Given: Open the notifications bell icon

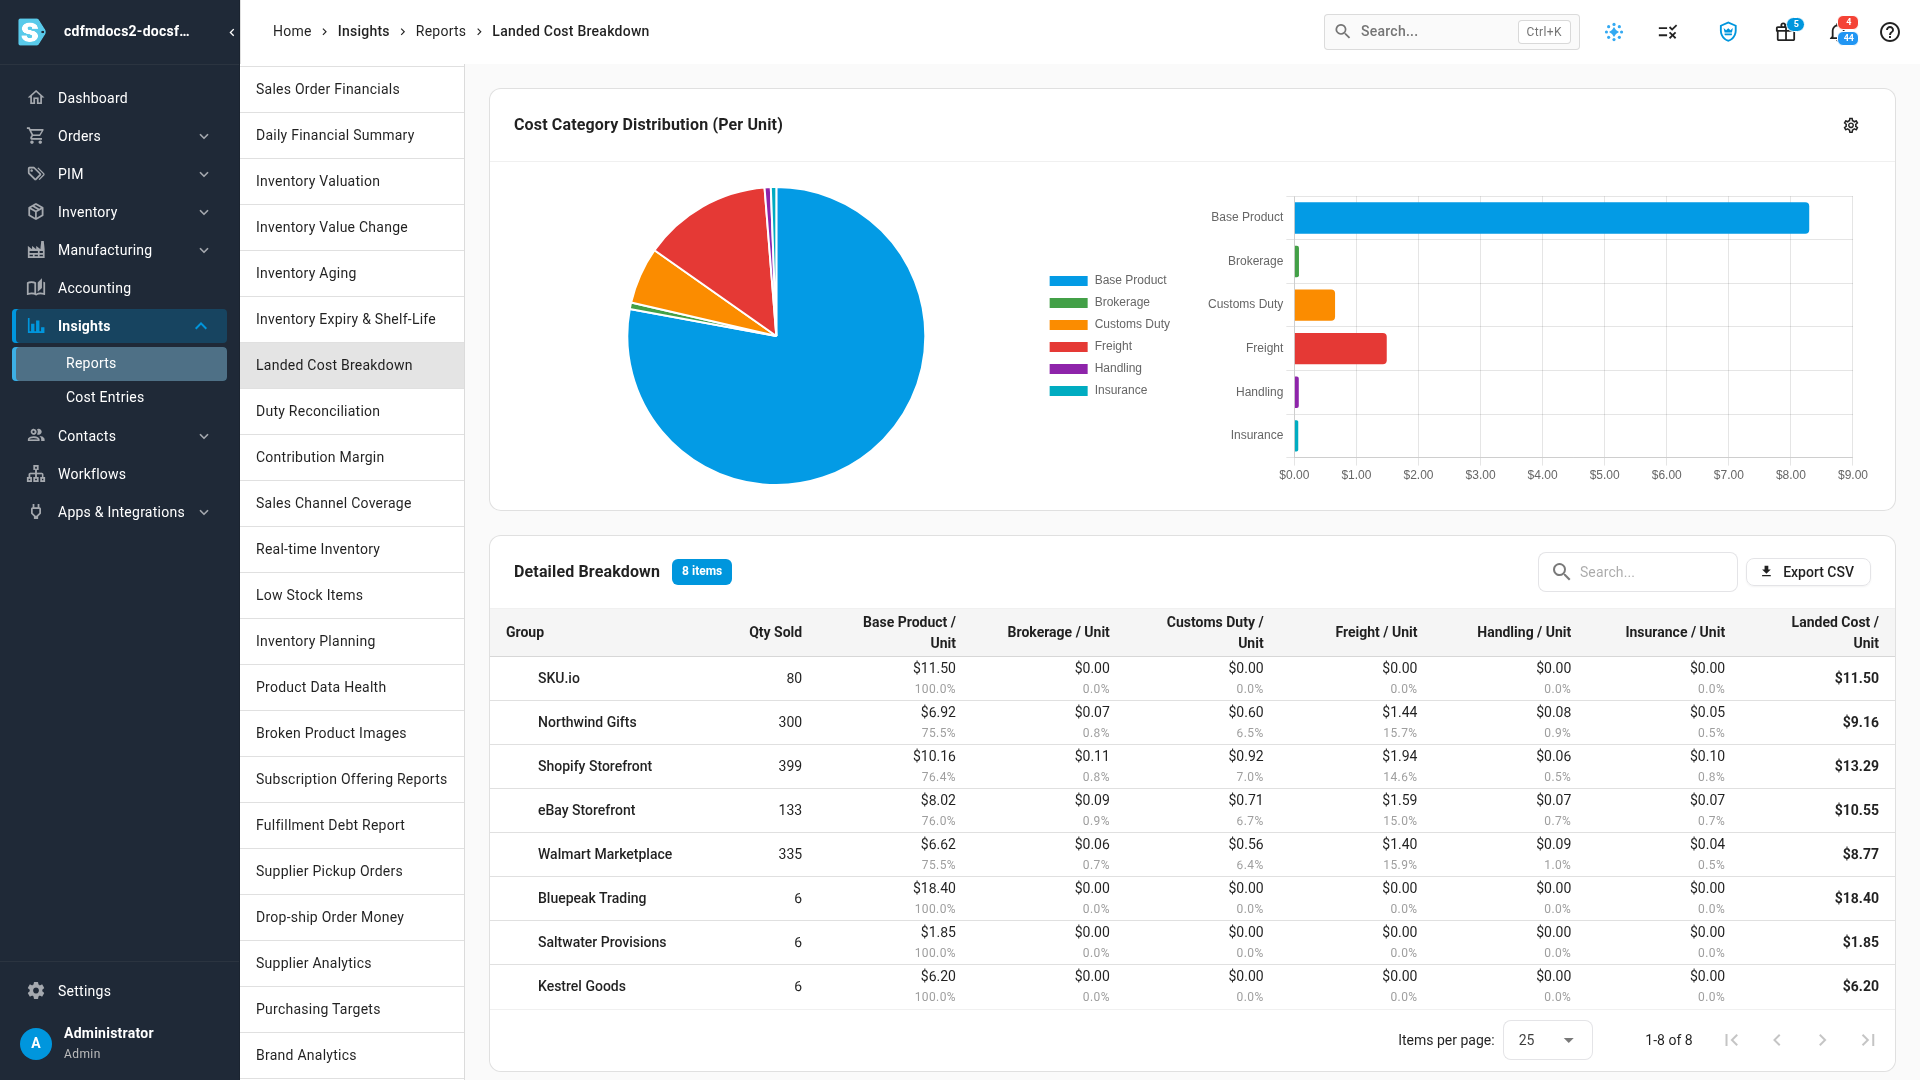Looking at the screenshot, I should [x=1838, y=32].
